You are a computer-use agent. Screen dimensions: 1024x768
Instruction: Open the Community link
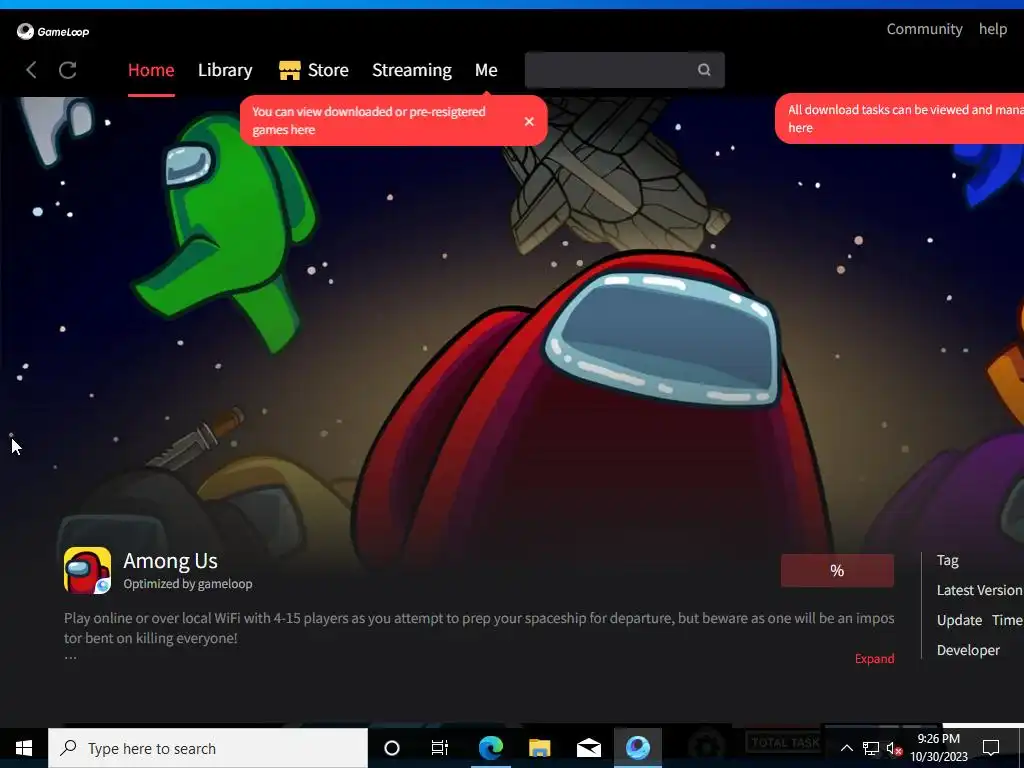(x=924, y=29)
